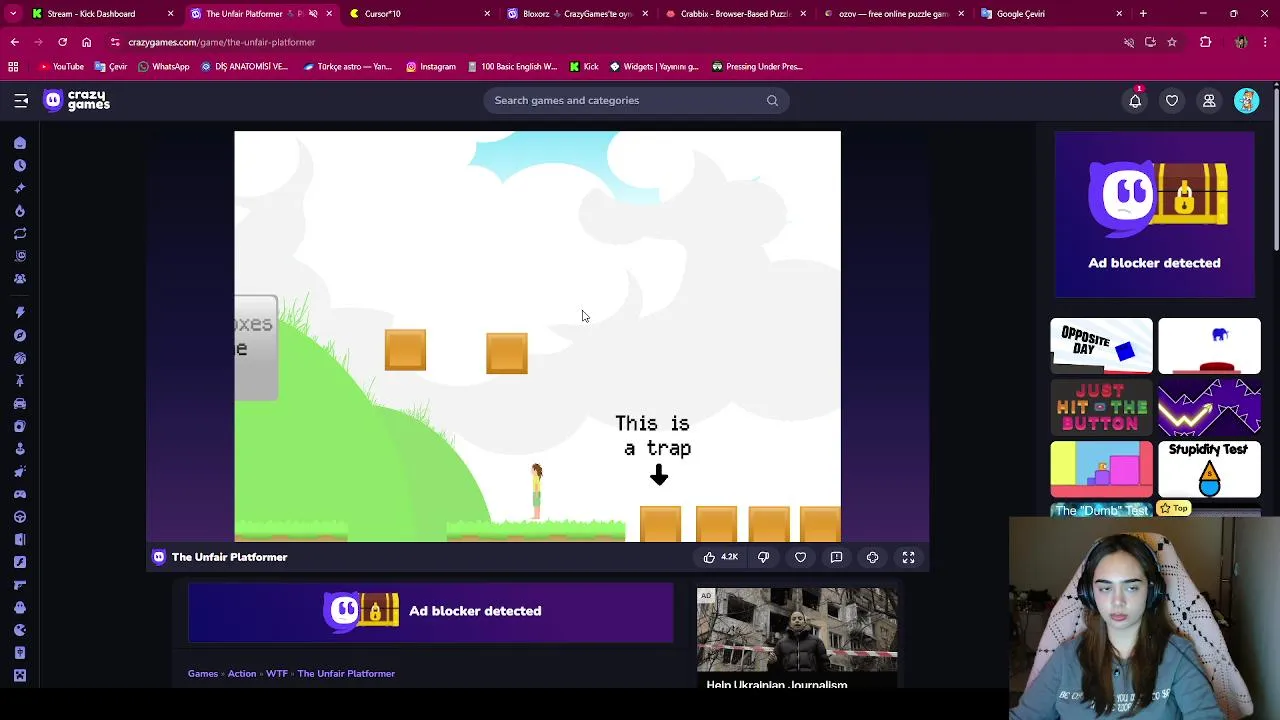Screen dimensions: 1280x720
Task: Add game to favorites heart below game
Action: (800, 557)
